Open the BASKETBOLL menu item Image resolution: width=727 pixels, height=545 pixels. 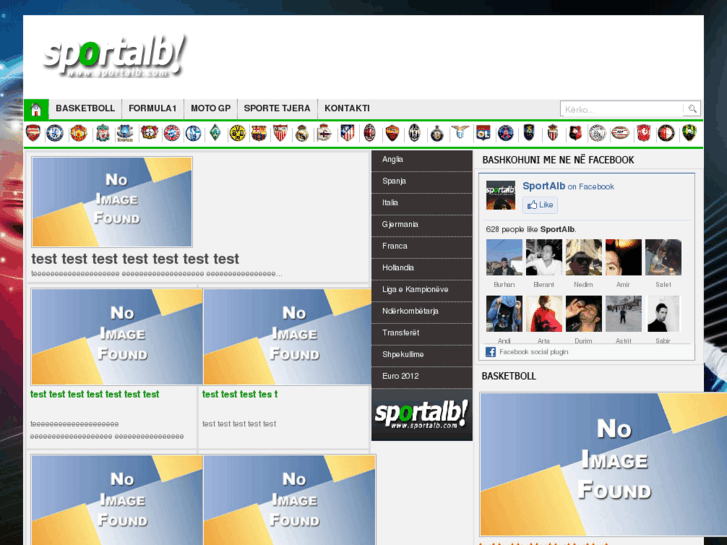tap(85, 109)
